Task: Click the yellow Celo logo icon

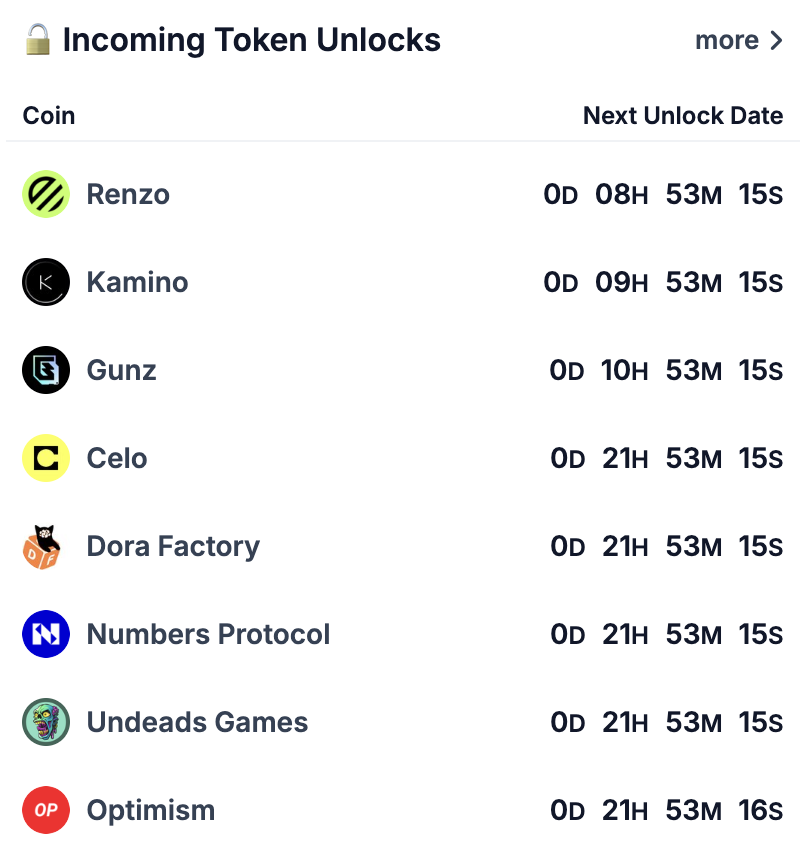Action: 46,458
